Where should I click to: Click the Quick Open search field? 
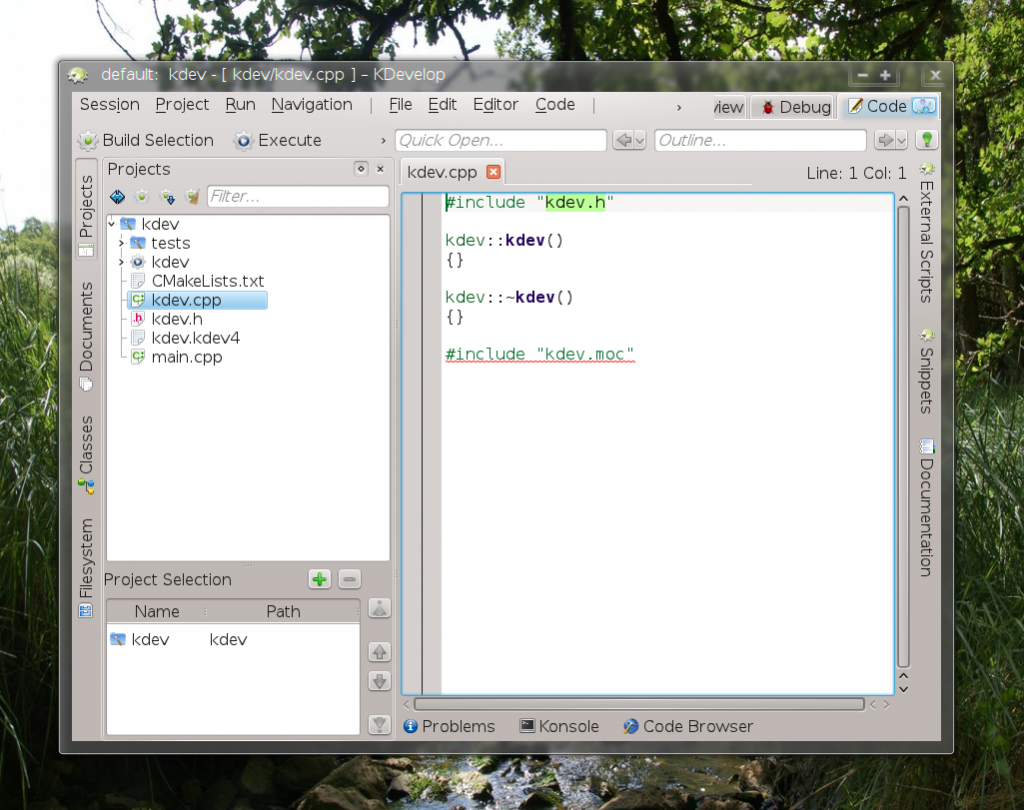click(501, 140)
